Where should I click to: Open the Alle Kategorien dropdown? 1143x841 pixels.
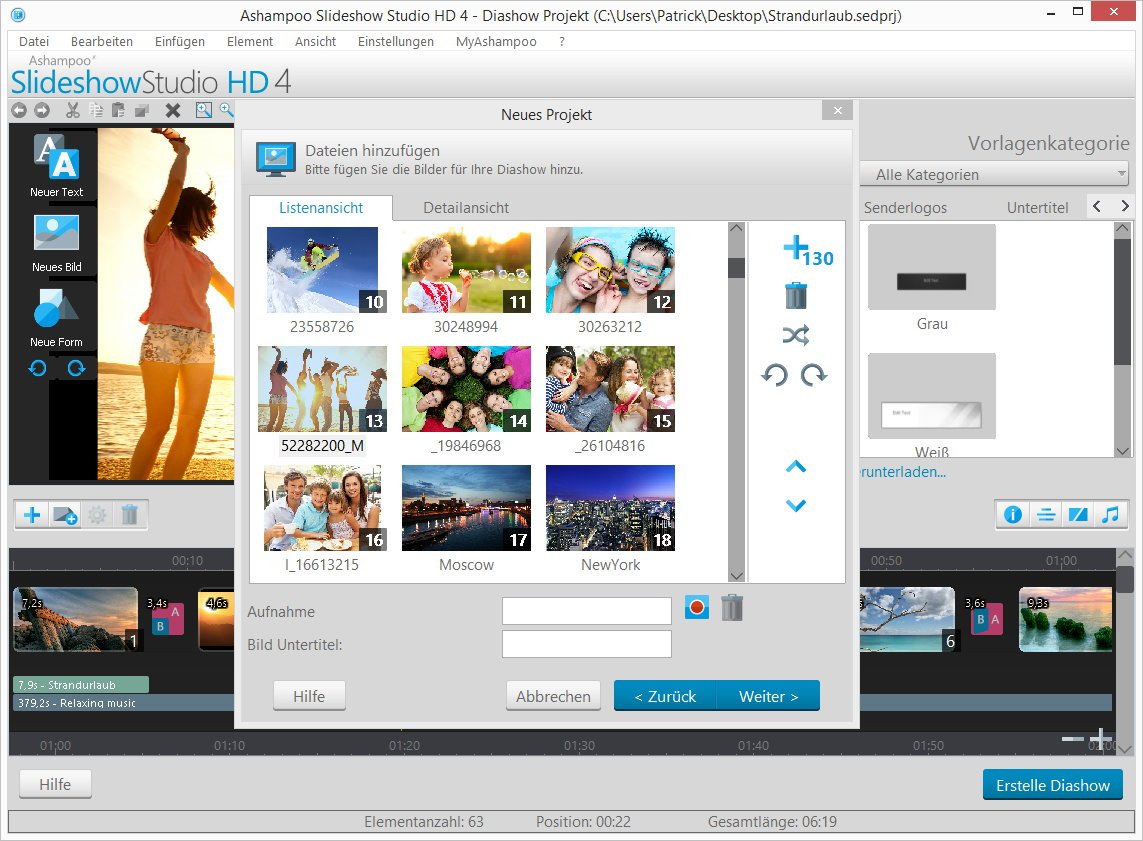[994, 174]
